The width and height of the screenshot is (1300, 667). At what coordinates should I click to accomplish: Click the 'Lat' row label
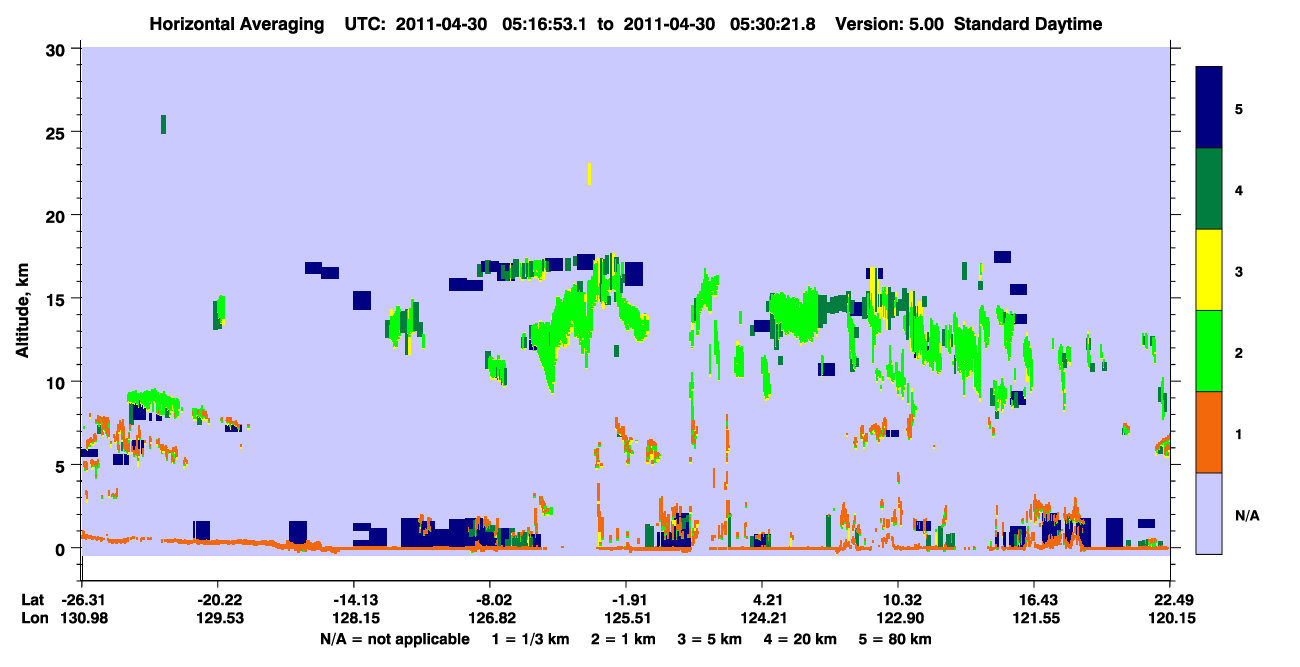(x=32, y=600)
